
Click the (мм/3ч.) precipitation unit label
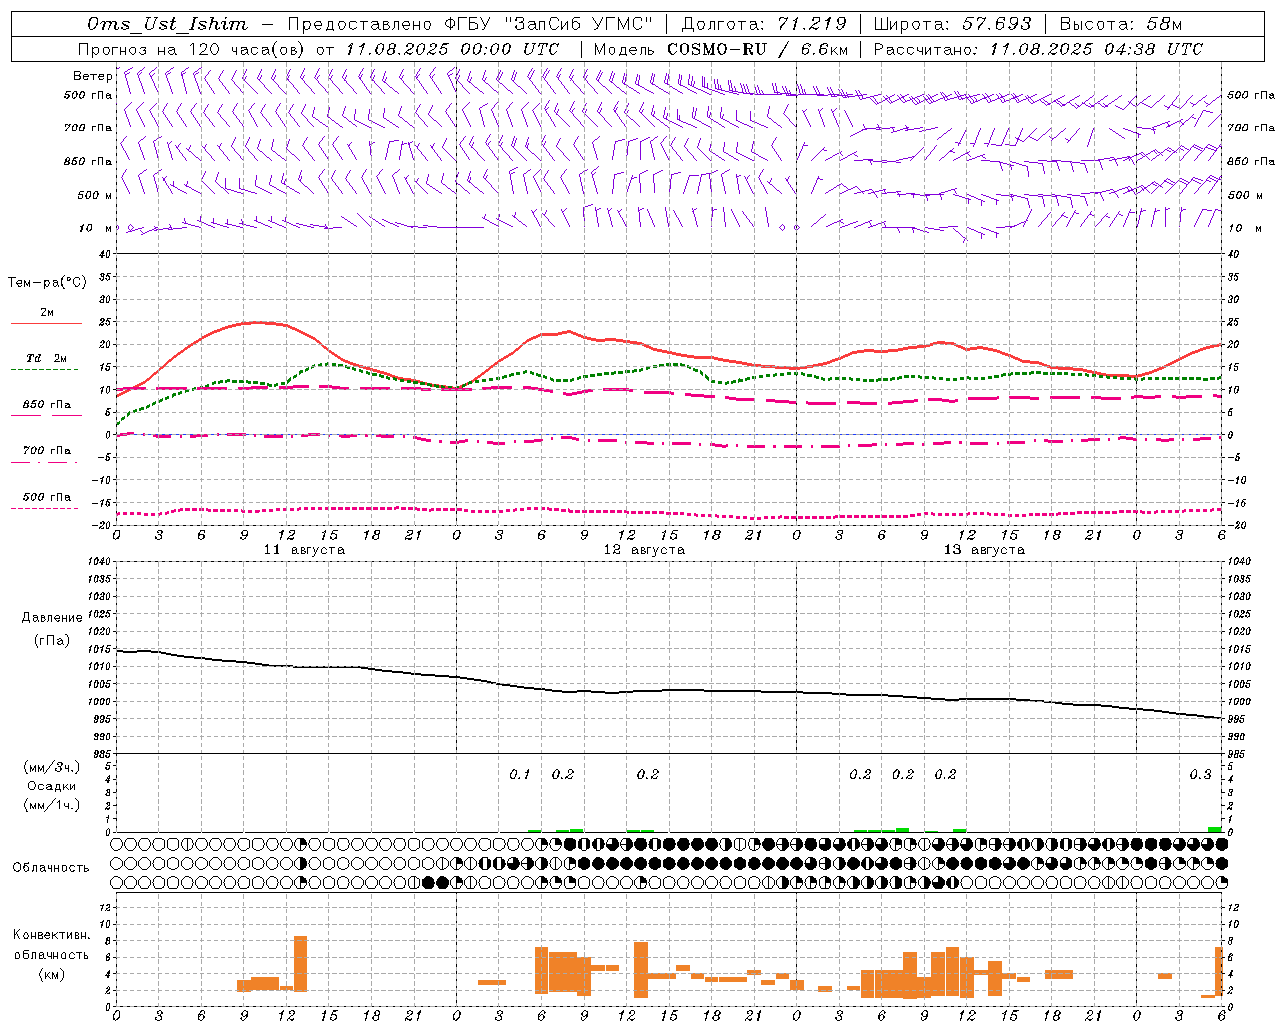click(52, 767)
